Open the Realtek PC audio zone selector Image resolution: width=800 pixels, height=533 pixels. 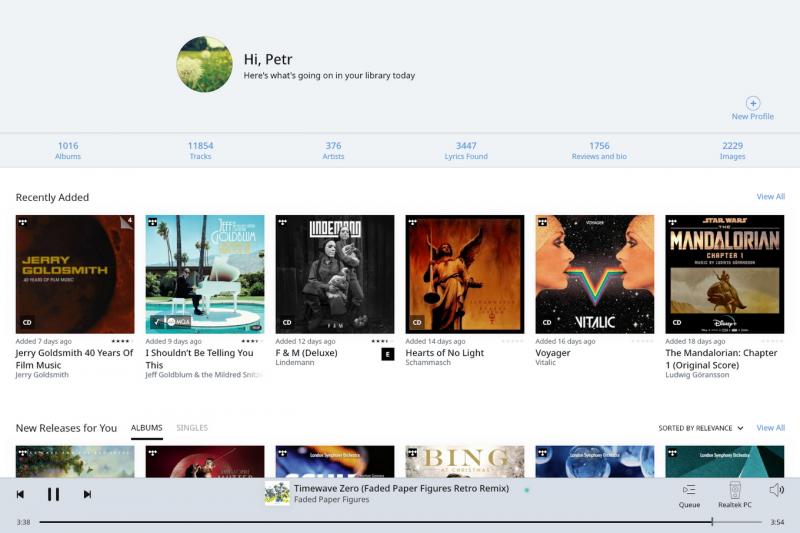pyautogui.click(x=735, y=494)
